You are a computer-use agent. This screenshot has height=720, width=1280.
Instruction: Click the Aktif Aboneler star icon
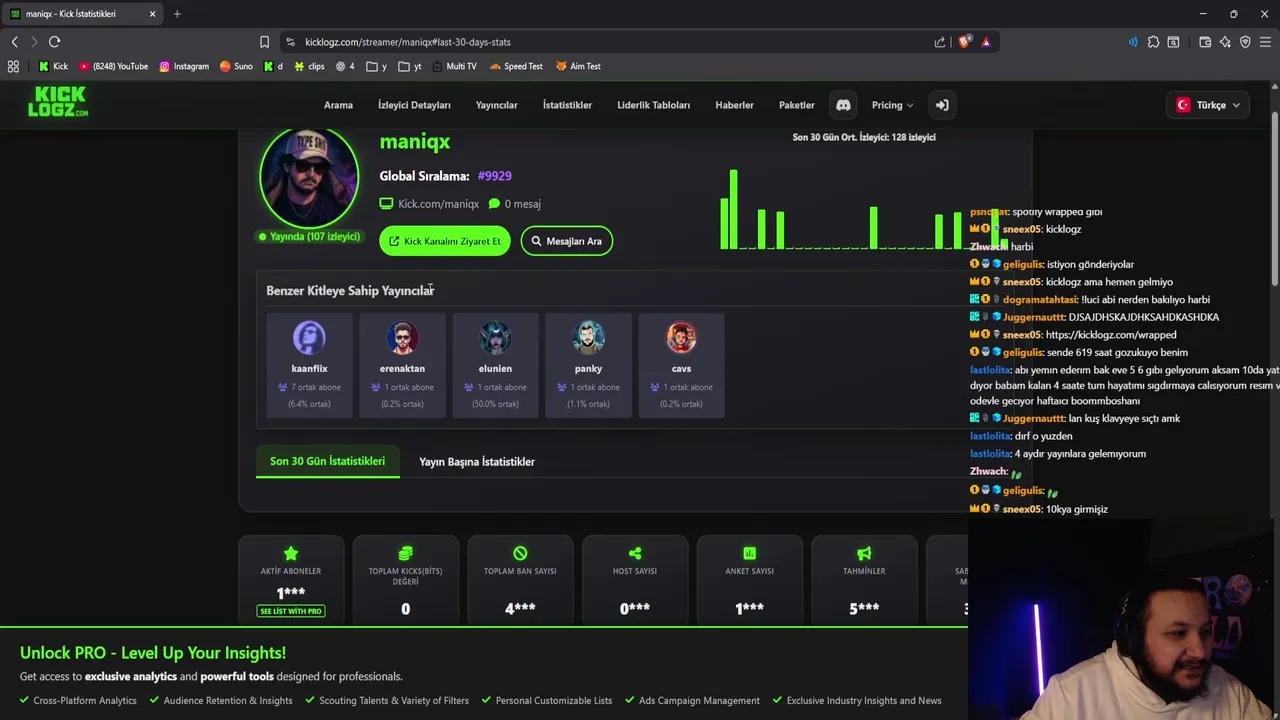pyautogui.click(x=291, y=553)
